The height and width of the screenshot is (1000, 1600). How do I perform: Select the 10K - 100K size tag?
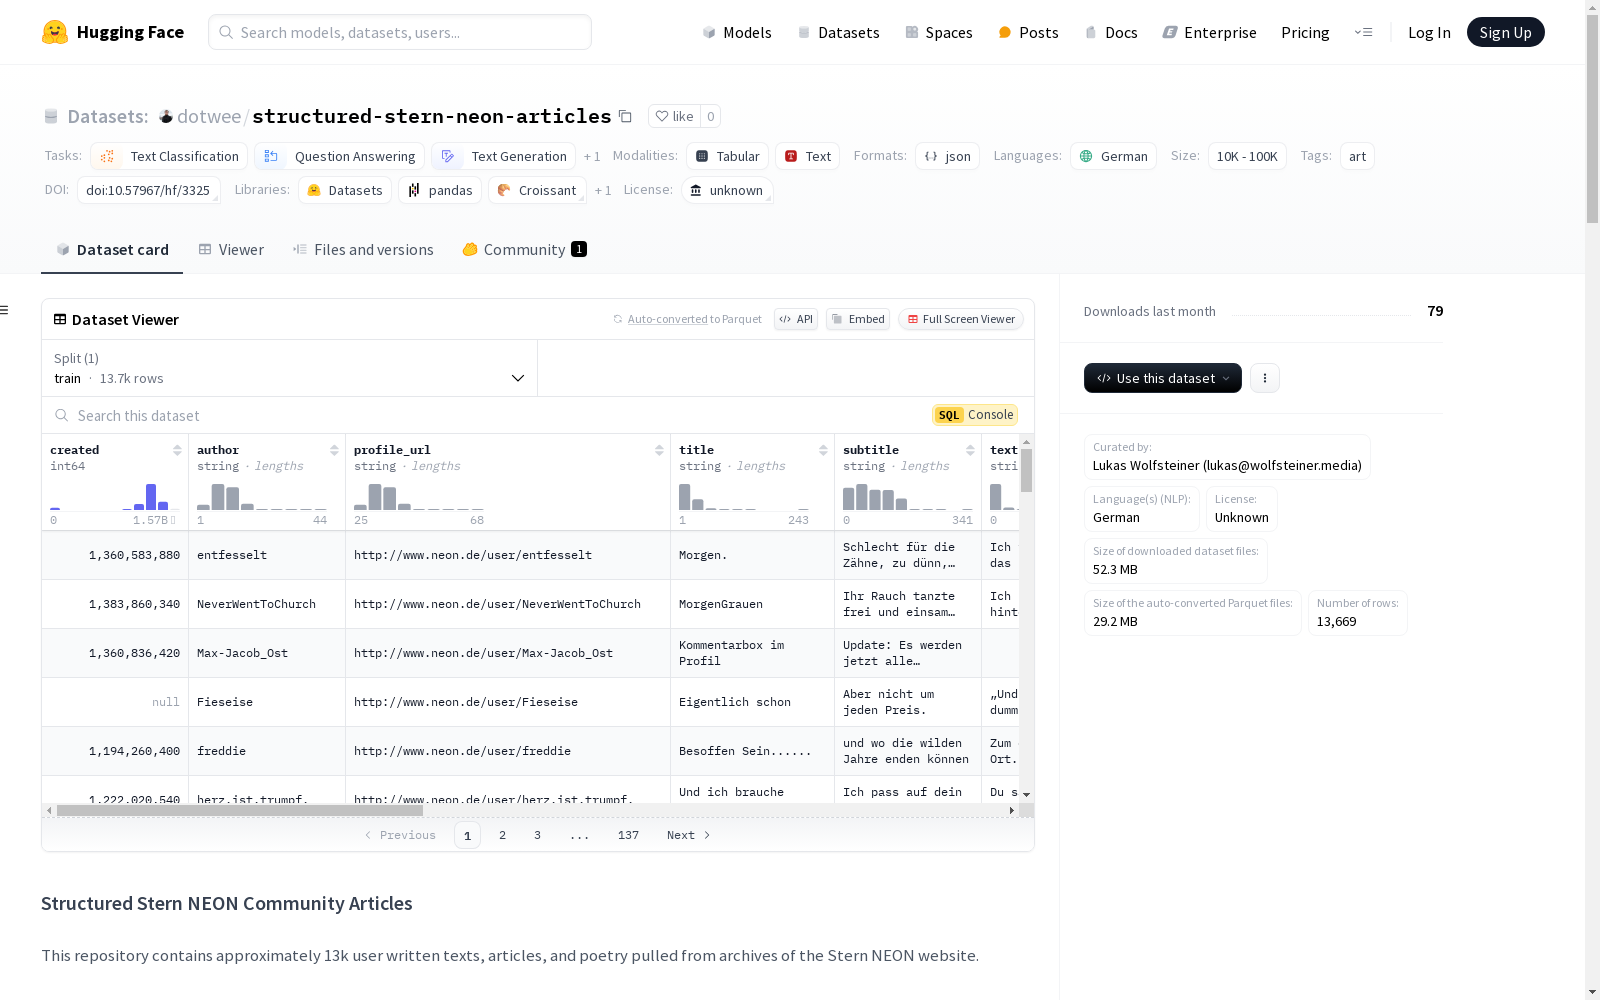pos(1247,156)
